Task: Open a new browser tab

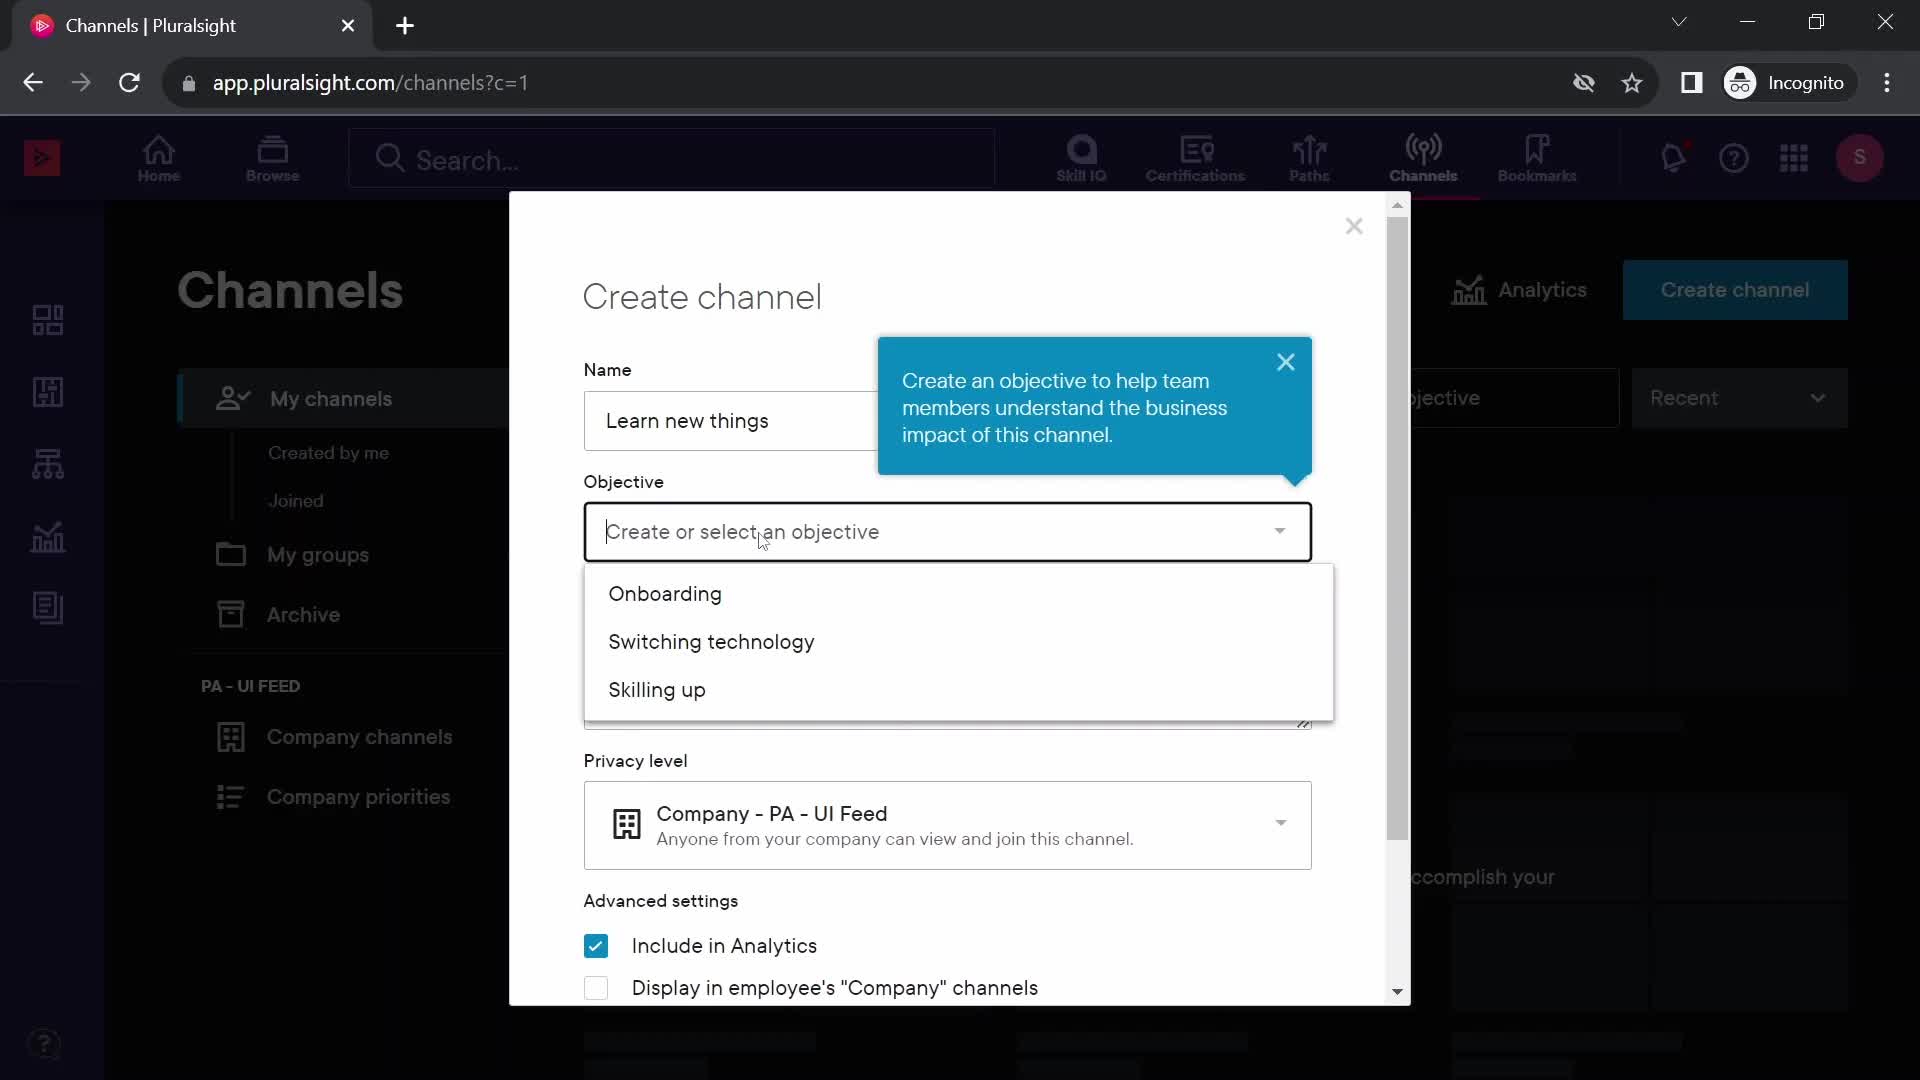Action: pyautogui.click(x=405, y=26)
